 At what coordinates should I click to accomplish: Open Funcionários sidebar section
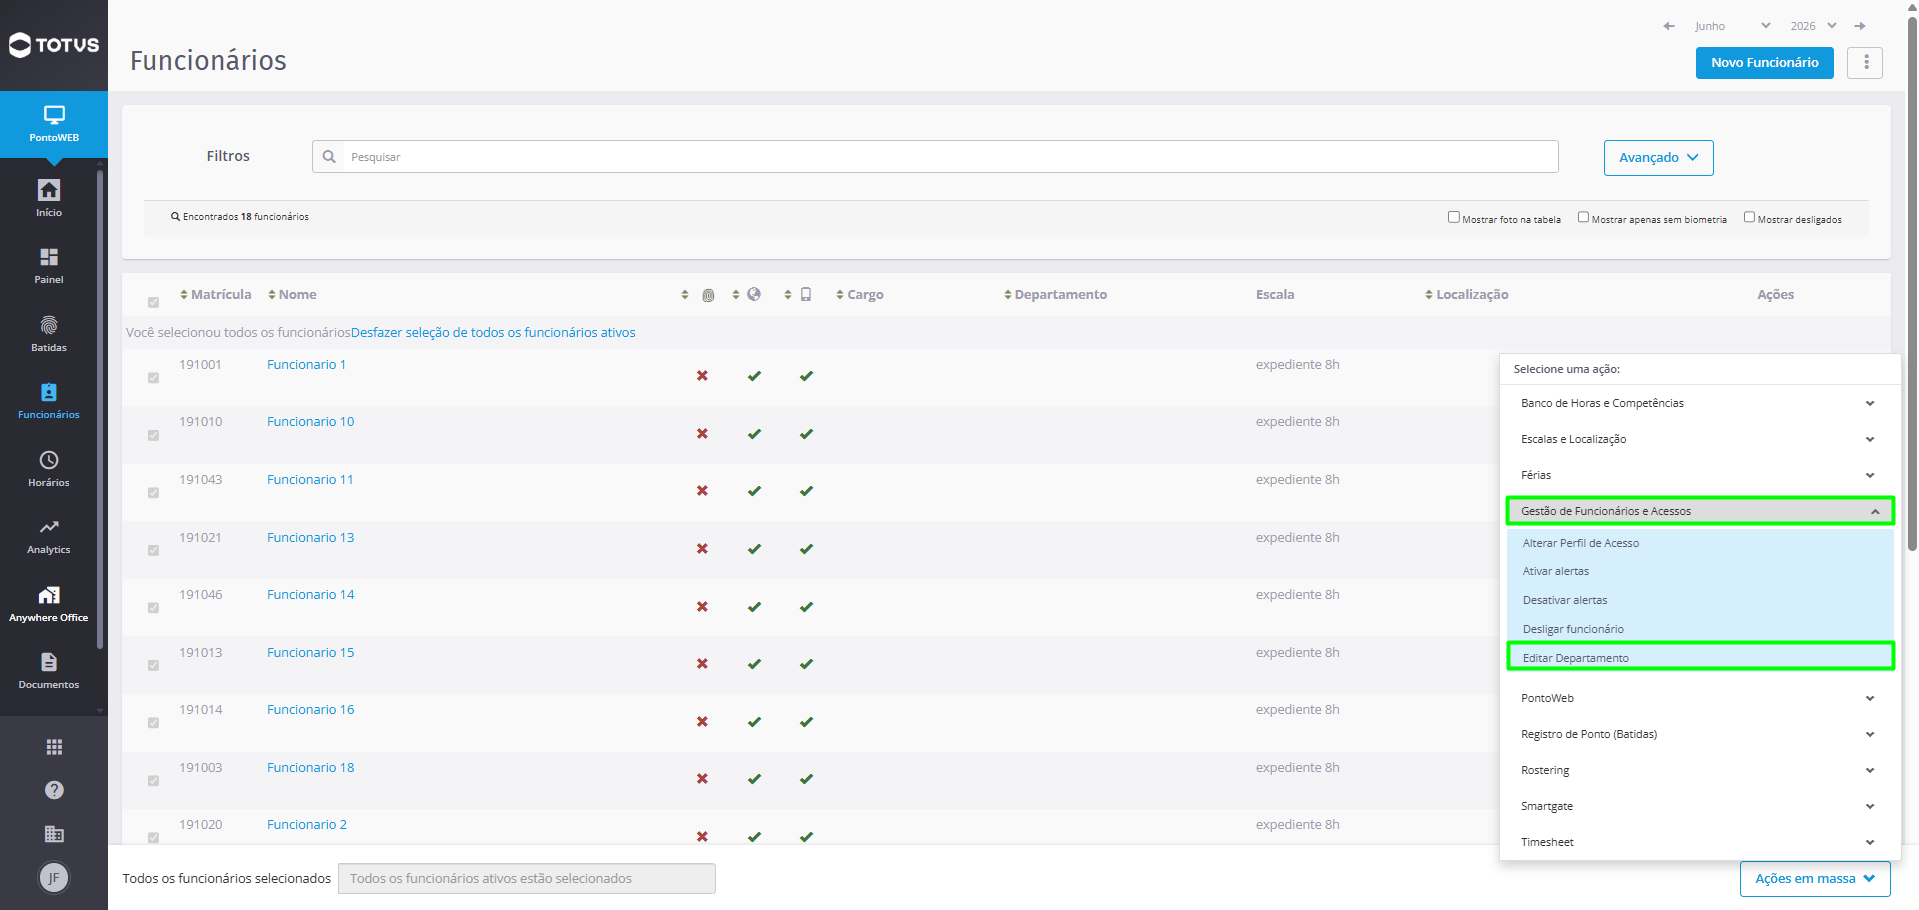coord(49,401)
